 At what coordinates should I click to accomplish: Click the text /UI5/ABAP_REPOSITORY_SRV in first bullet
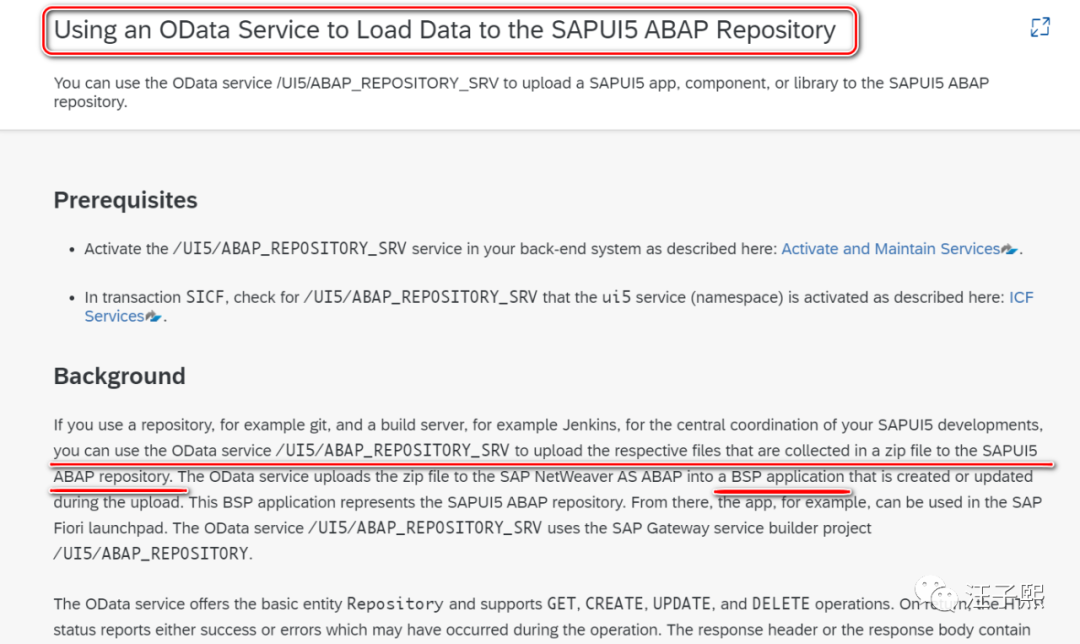click(289, 249)
